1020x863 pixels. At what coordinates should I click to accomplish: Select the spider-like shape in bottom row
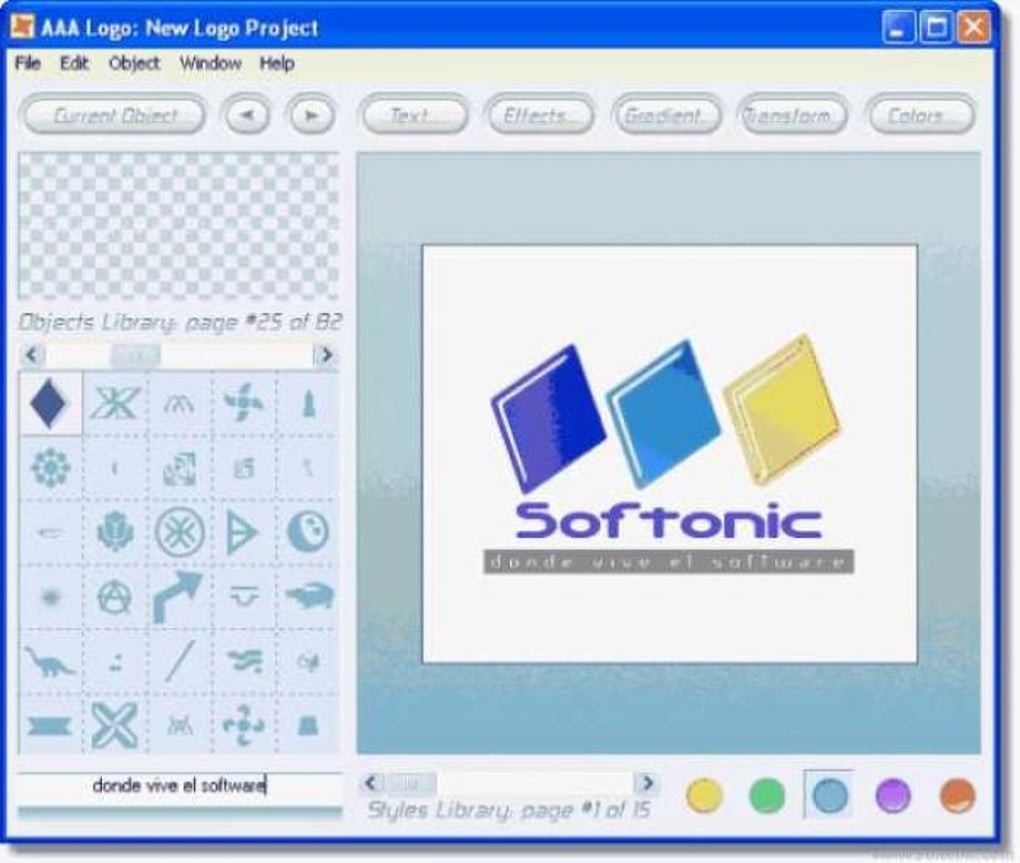pyautogui.click(x=180, y=725)
